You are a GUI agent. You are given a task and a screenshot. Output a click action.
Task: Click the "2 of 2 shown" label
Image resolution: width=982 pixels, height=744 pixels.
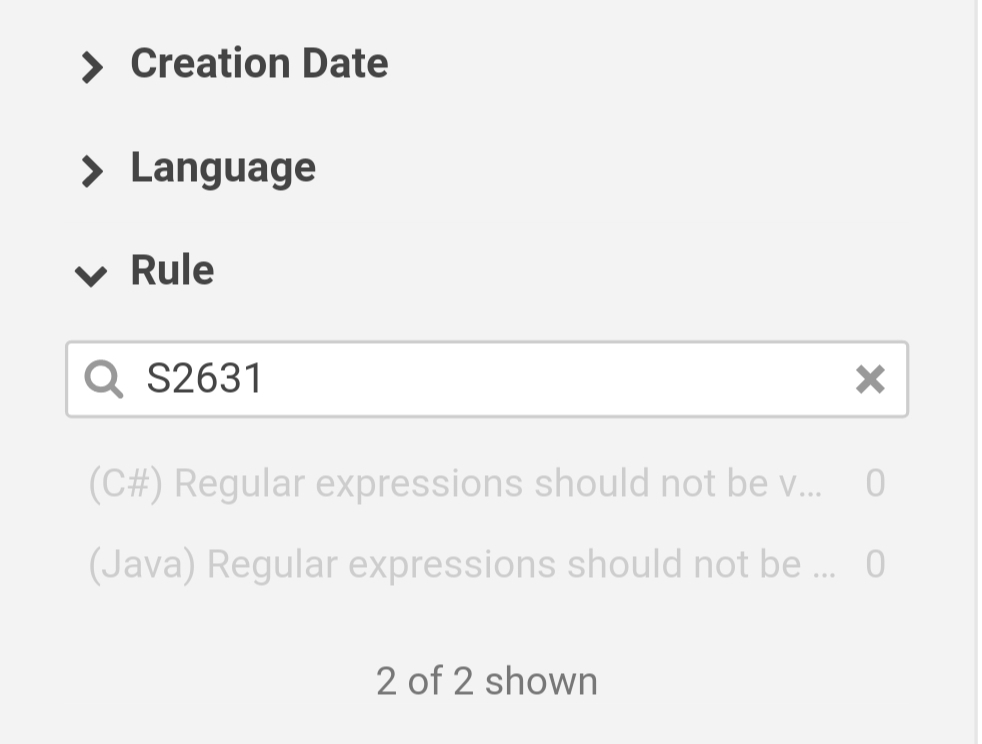487,681
